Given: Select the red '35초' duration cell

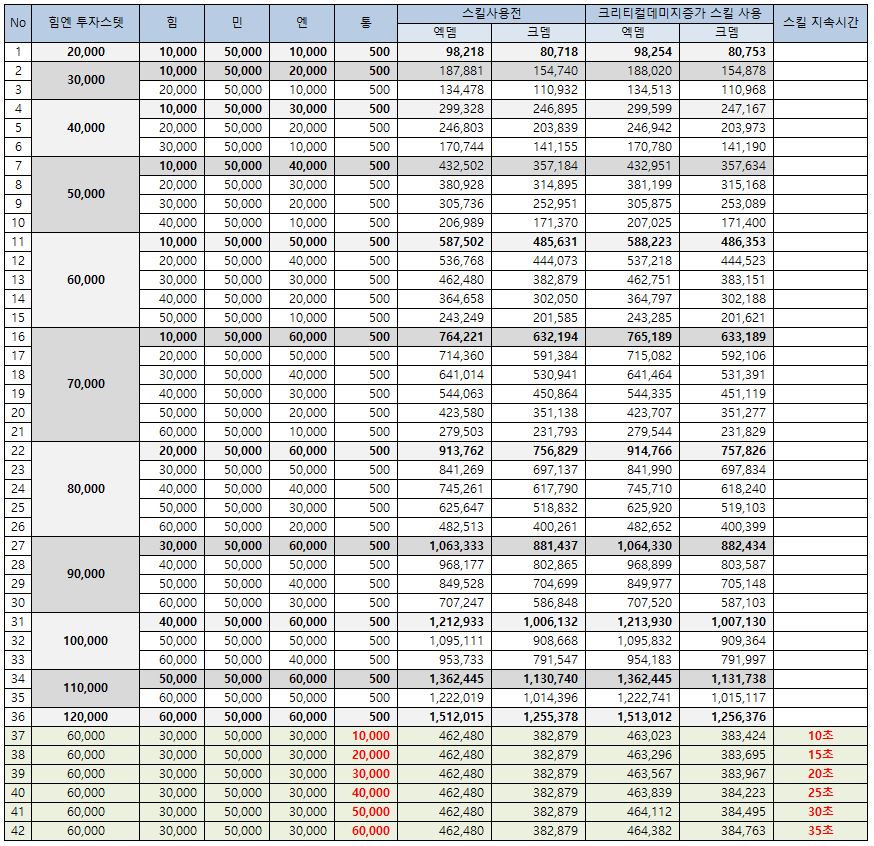Looking at the screenshot, I should click(x=820, y=830).
